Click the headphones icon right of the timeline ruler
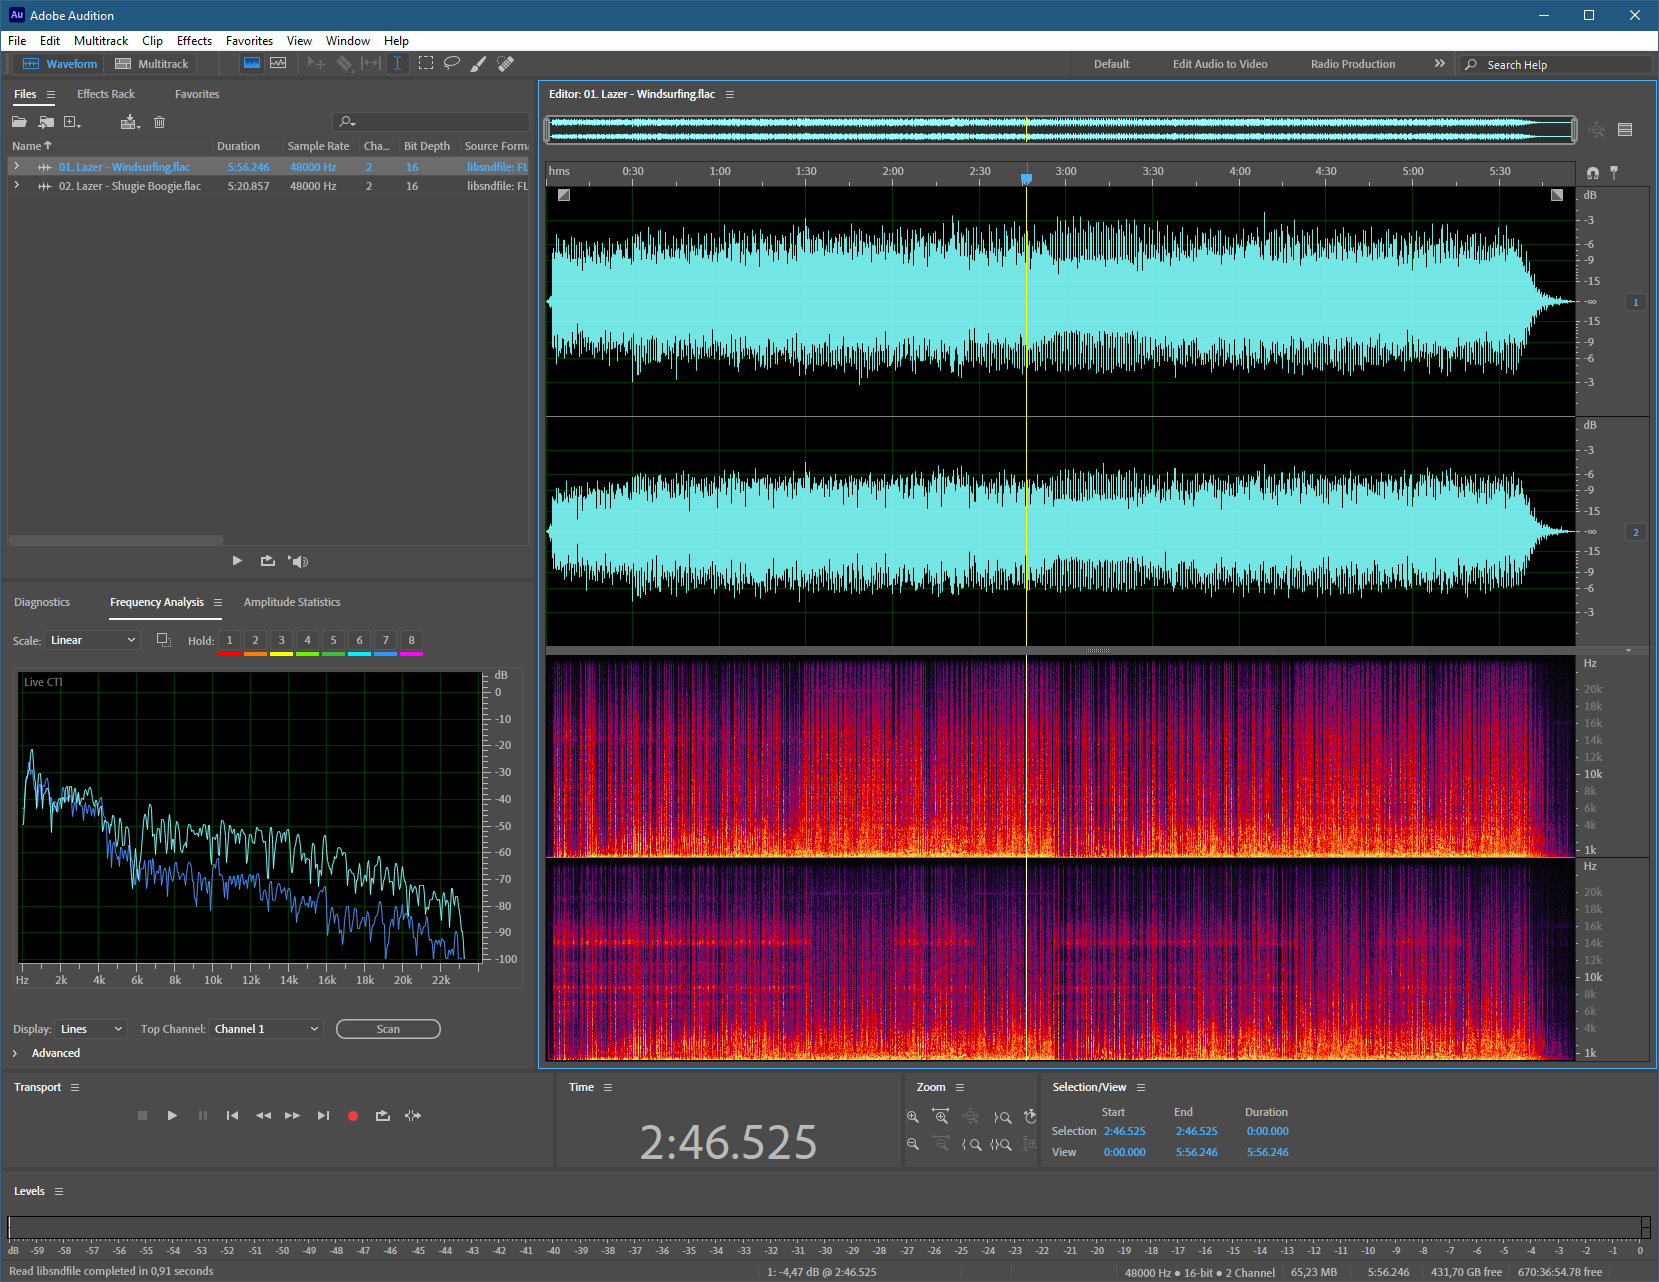The width and height of the screenshot is (1659, 1282). point(1593,173)
